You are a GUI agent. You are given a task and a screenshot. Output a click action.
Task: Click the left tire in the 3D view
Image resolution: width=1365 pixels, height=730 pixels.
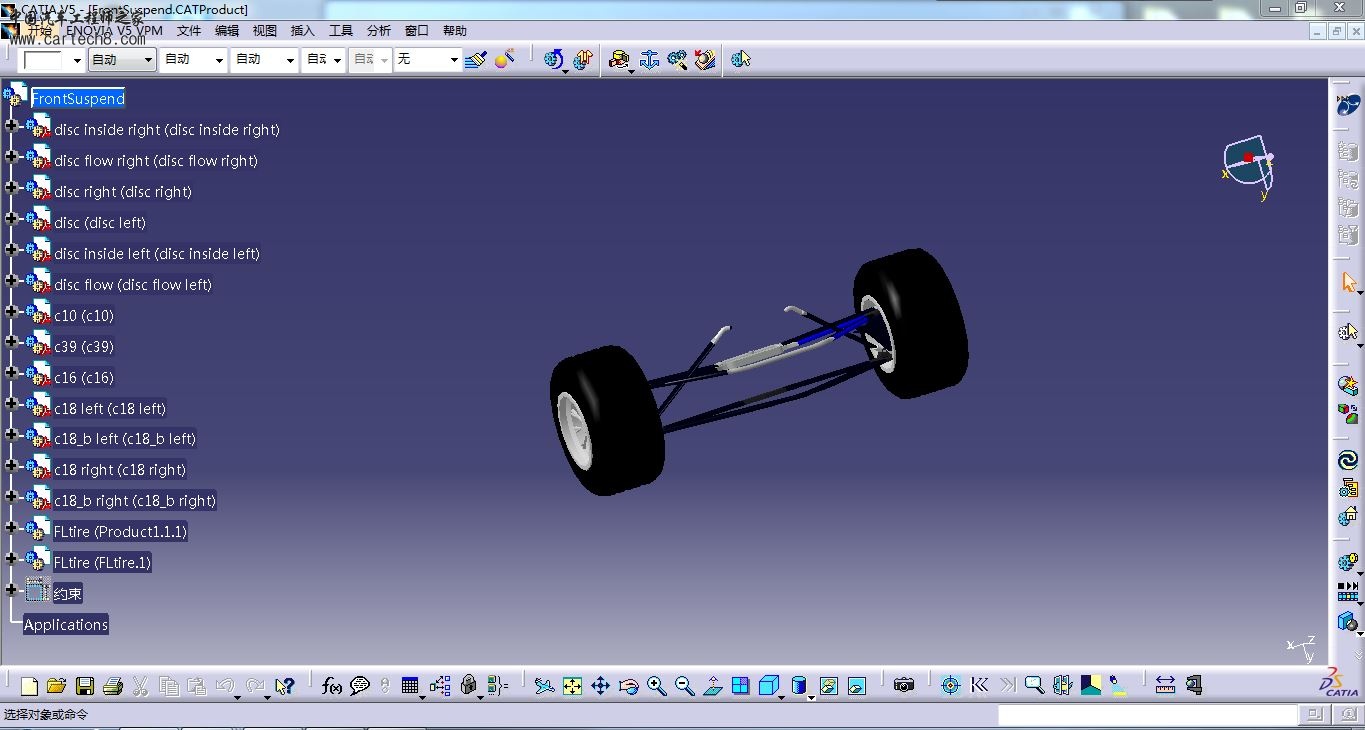tap(608, 420)
